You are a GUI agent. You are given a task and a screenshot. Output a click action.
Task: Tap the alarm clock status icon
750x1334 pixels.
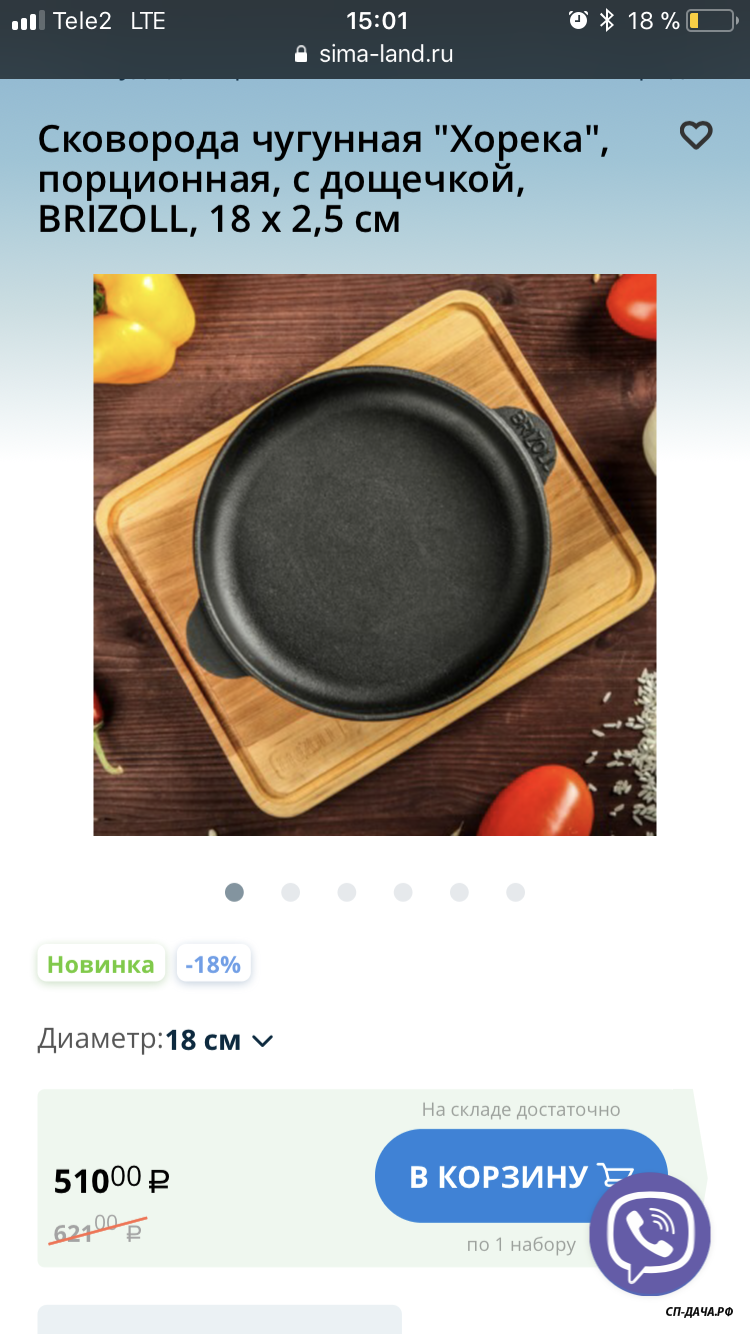point(578,20)
